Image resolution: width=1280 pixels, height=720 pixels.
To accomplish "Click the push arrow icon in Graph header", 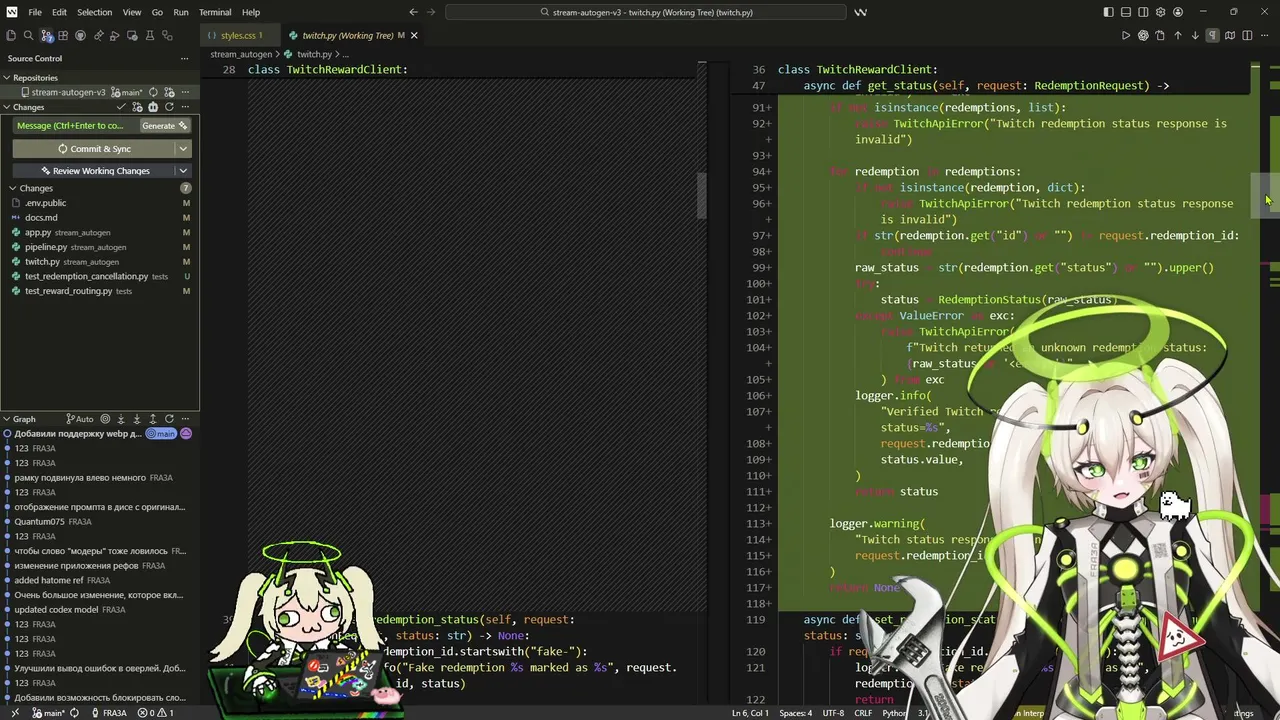I will [x=153, y=419].
